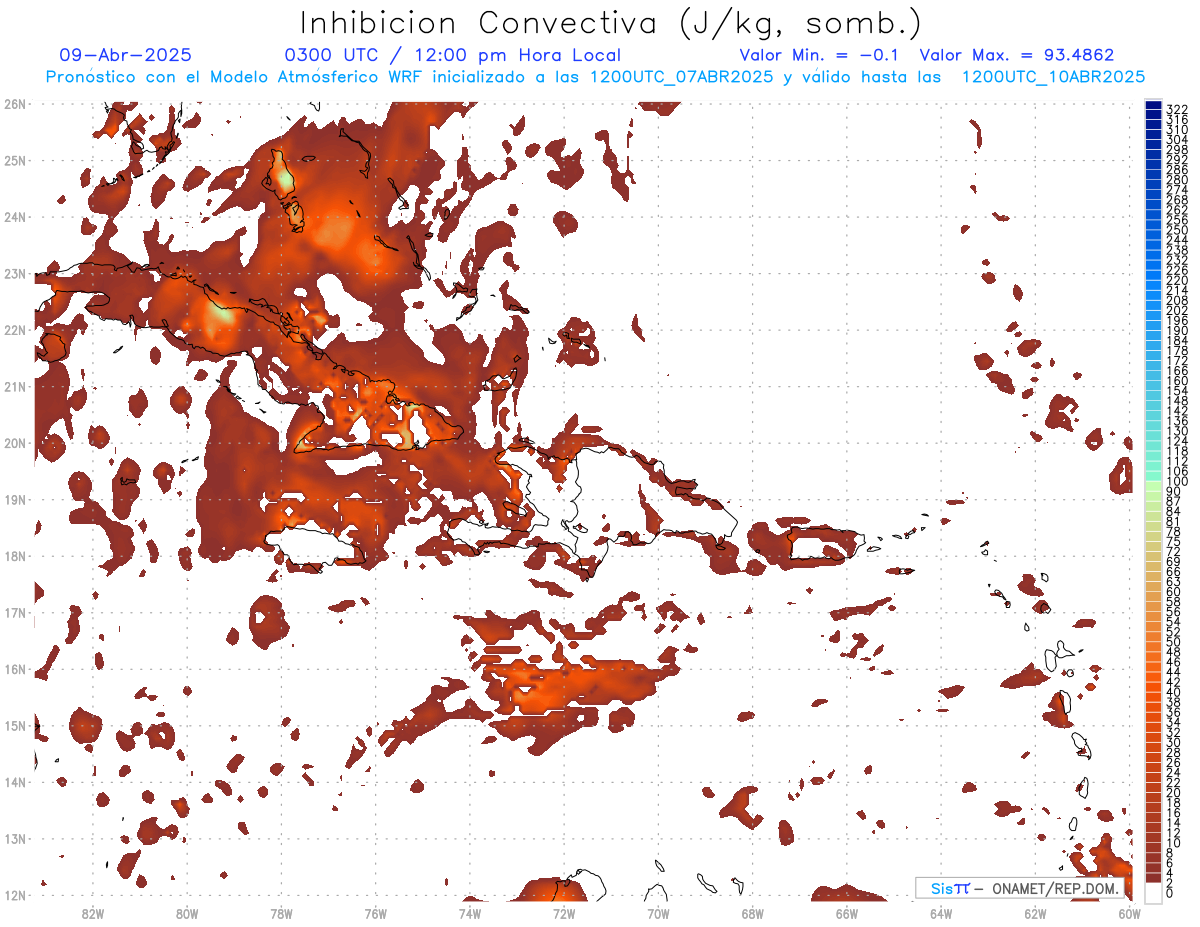Click the legend value label "100"
Screen dimensions: 1200x927
click(1177, 482)
